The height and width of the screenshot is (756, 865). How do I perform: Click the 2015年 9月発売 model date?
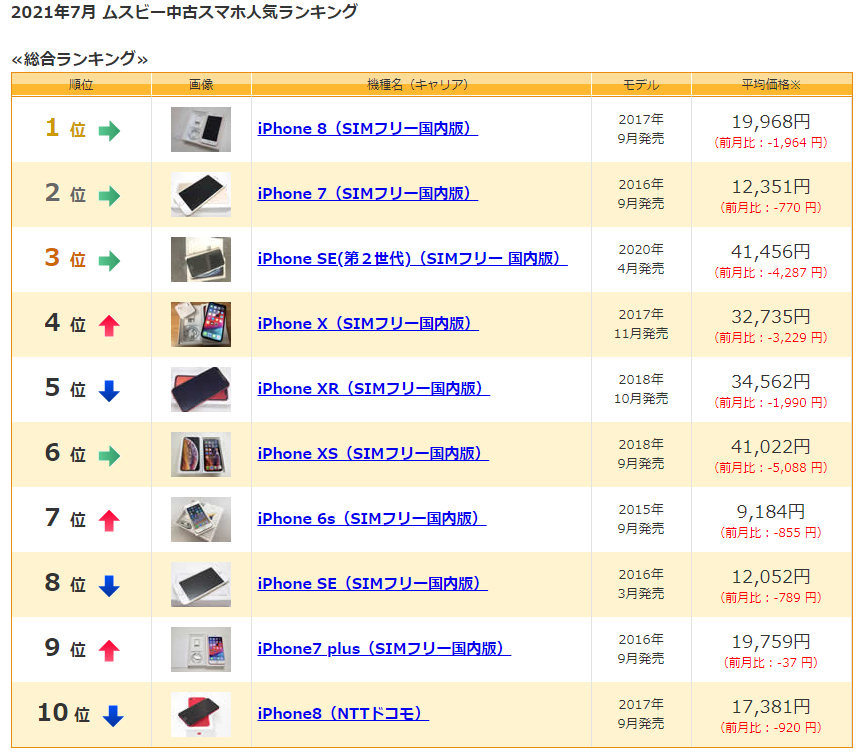(641, 519)
